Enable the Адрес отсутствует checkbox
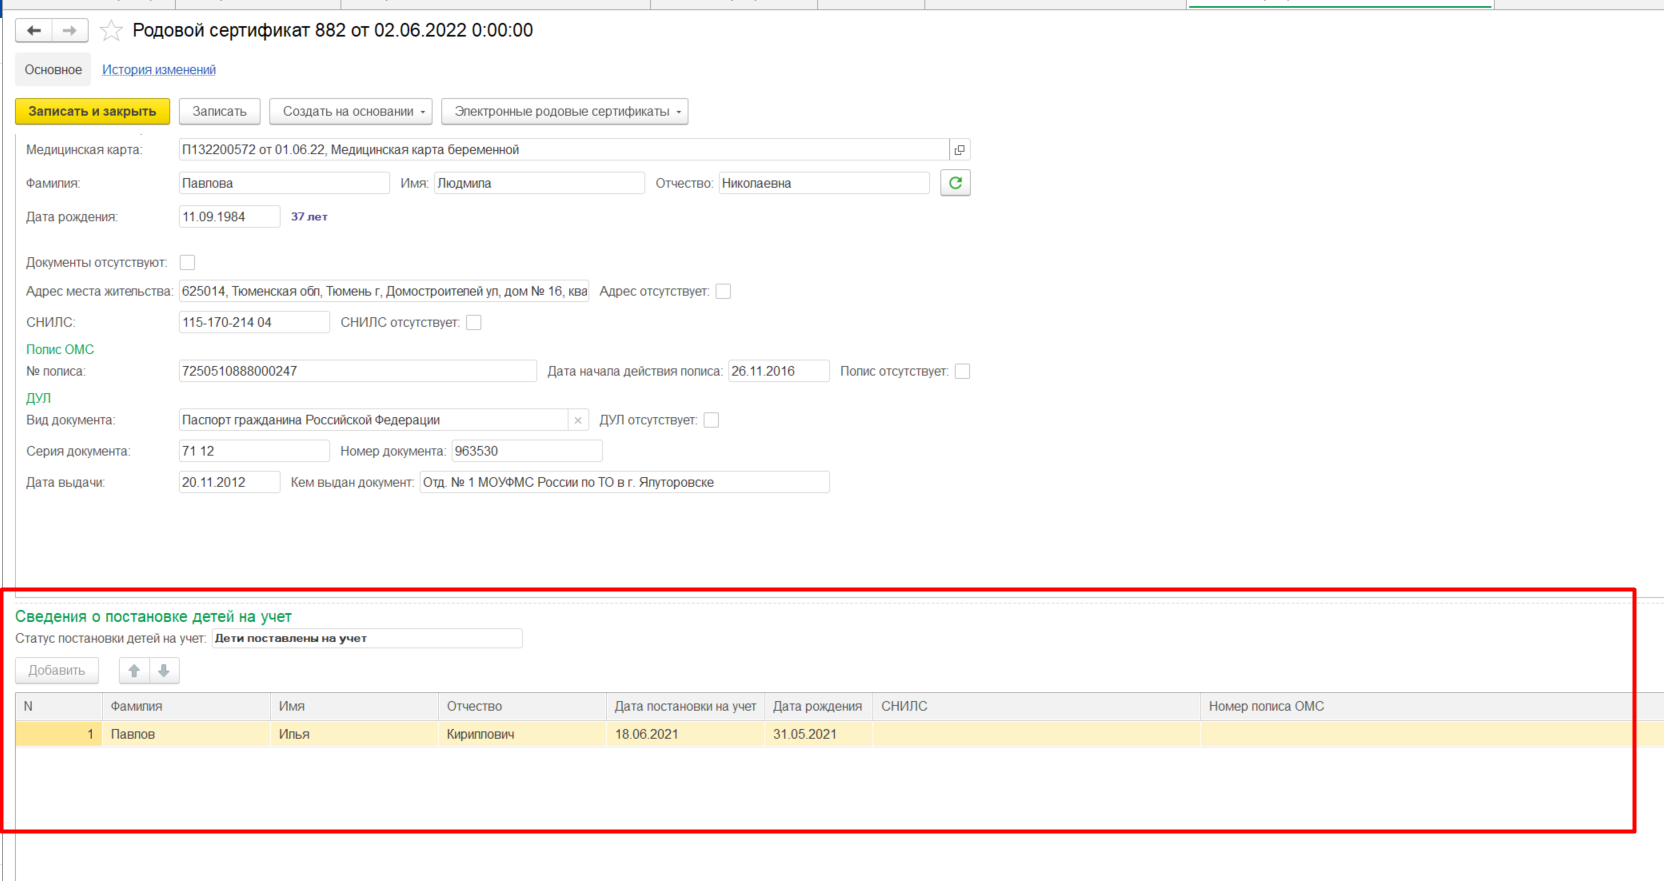The width and height of the screenshot is (1664, 881). click(723, 291)
